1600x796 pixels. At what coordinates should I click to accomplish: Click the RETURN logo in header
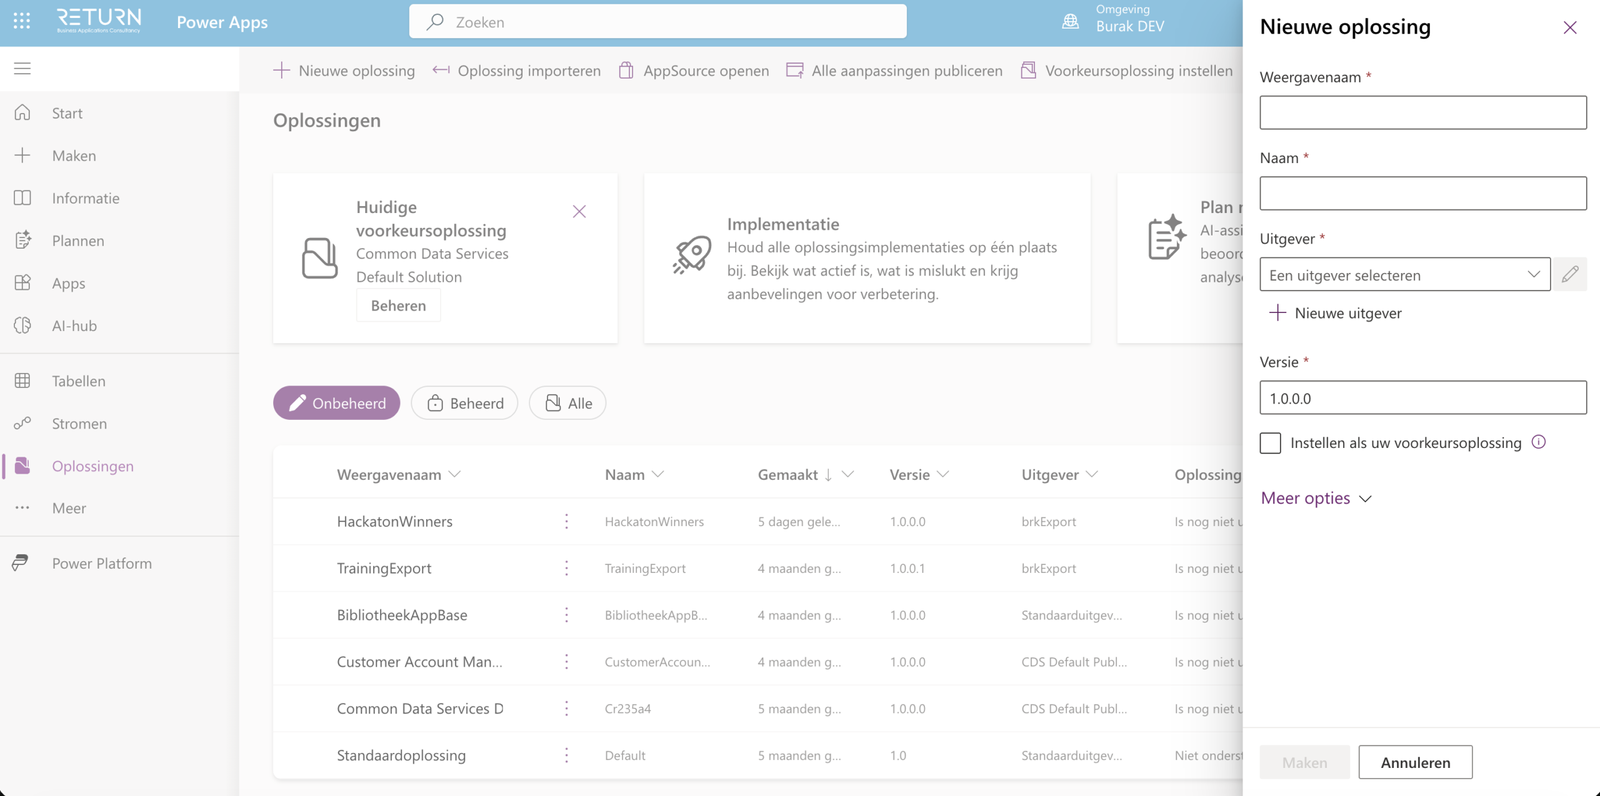(99, 21)
